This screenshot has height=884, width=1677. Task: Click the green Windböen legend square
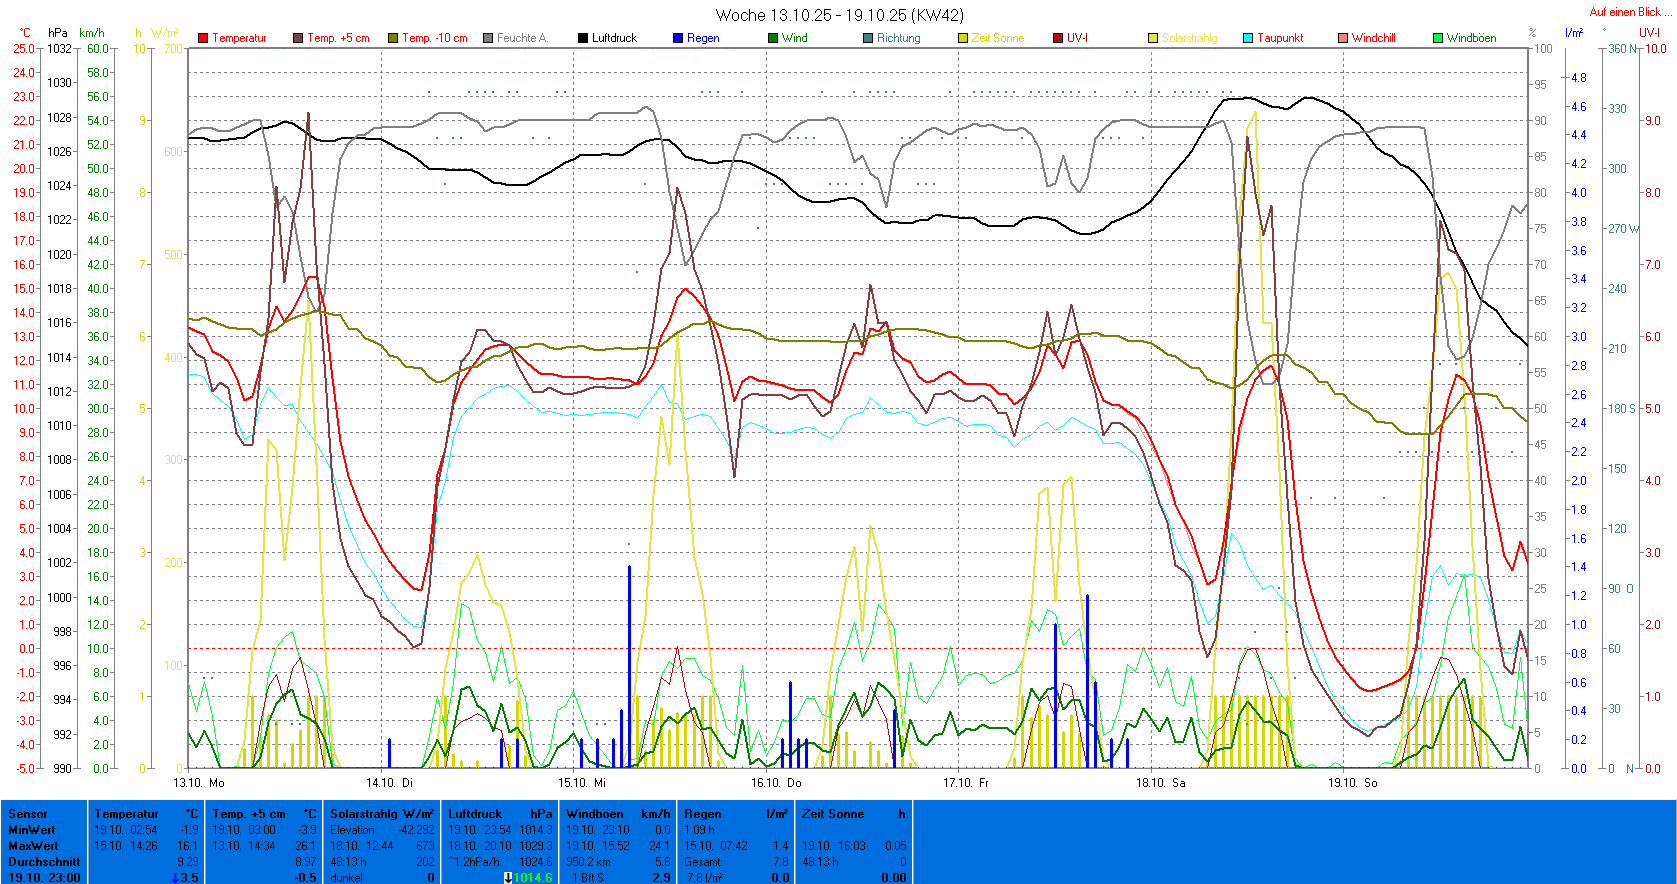click(1438, 38)
